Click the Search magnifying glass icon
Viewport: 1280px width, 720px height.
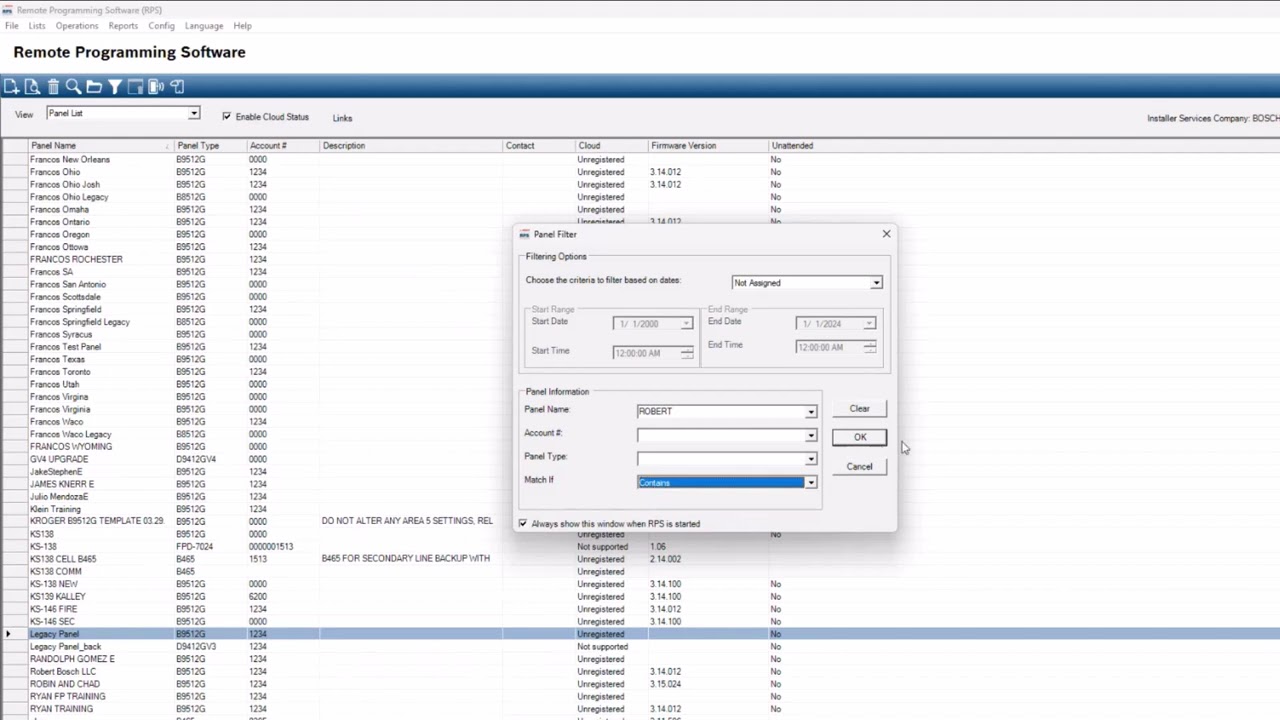point(73,87)
